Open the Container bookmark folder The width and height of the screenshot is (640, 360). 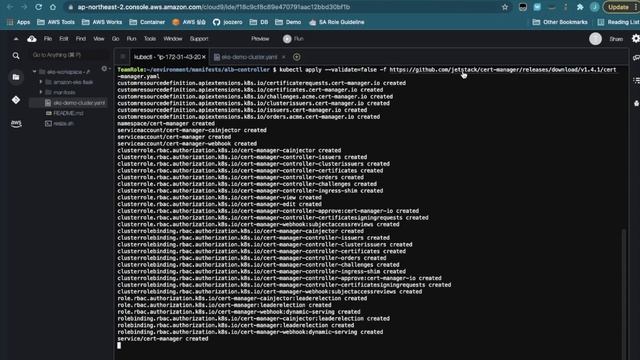point(147,22)
